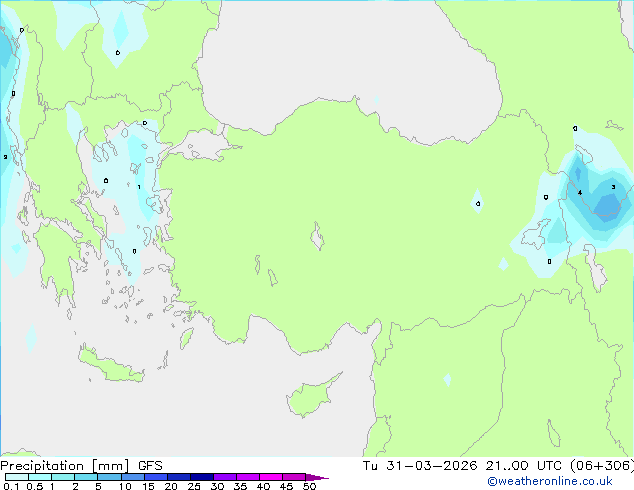Click the 'Precipitation [mm] GFS' title text

[x=81, y=466]
